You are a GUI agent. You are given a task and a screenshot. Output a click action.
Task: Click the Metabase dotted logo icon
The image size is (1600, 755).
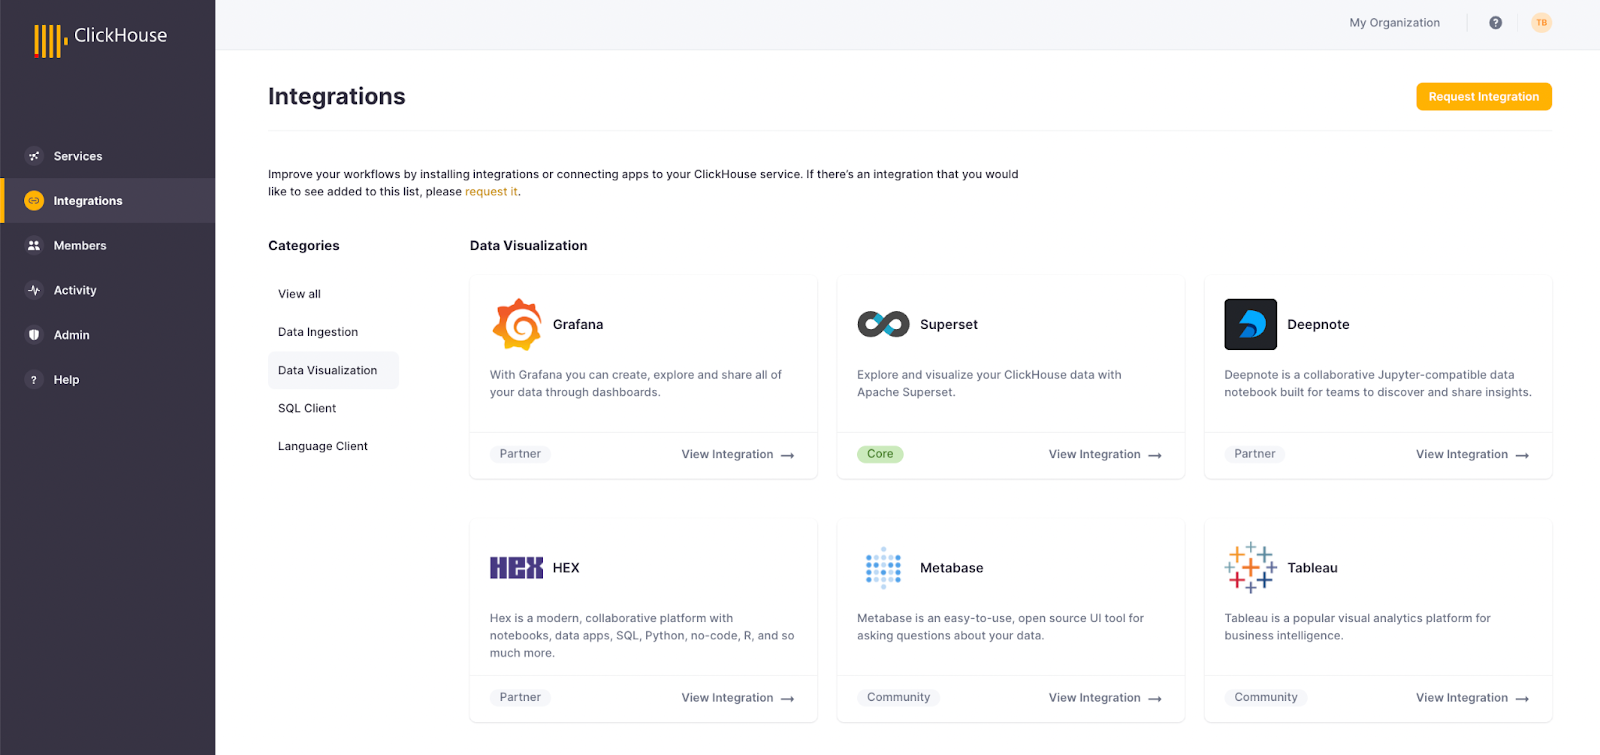pyautogui.click(x=883, y=568)
